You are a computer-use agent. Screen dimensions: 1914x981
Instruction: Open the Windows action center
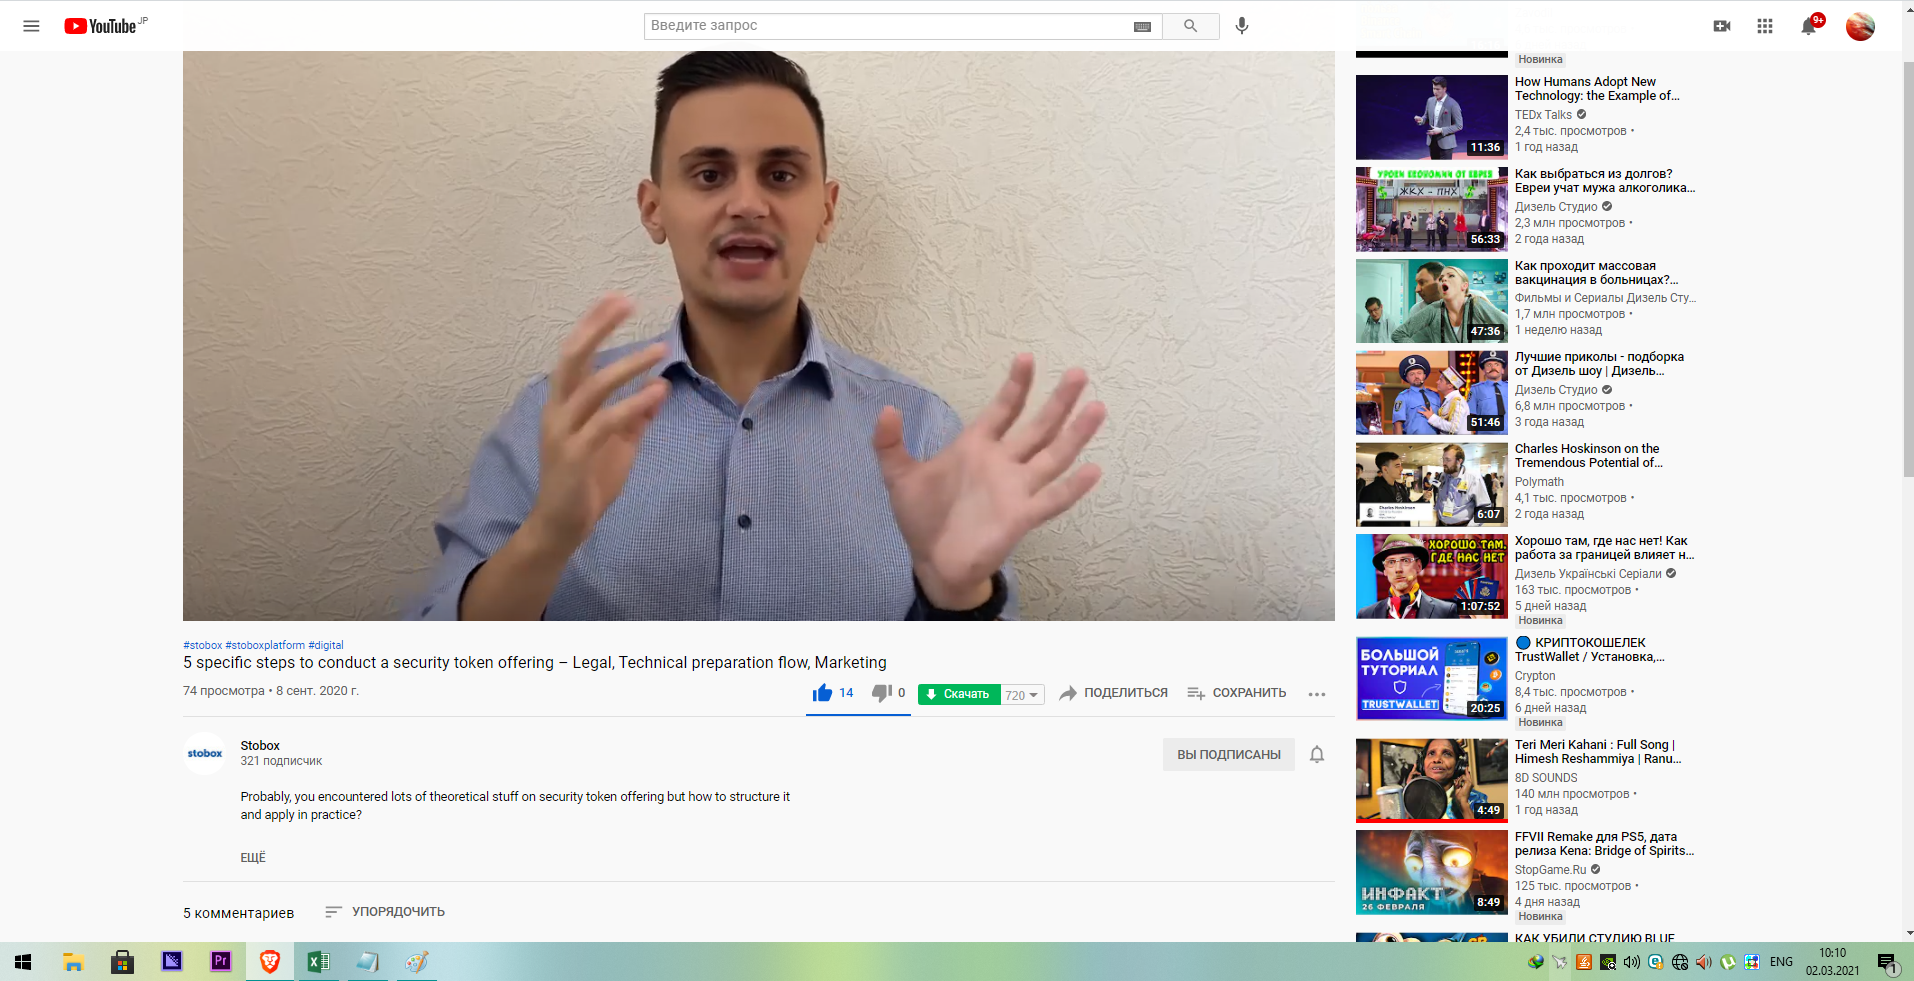tap(1887, 963)
